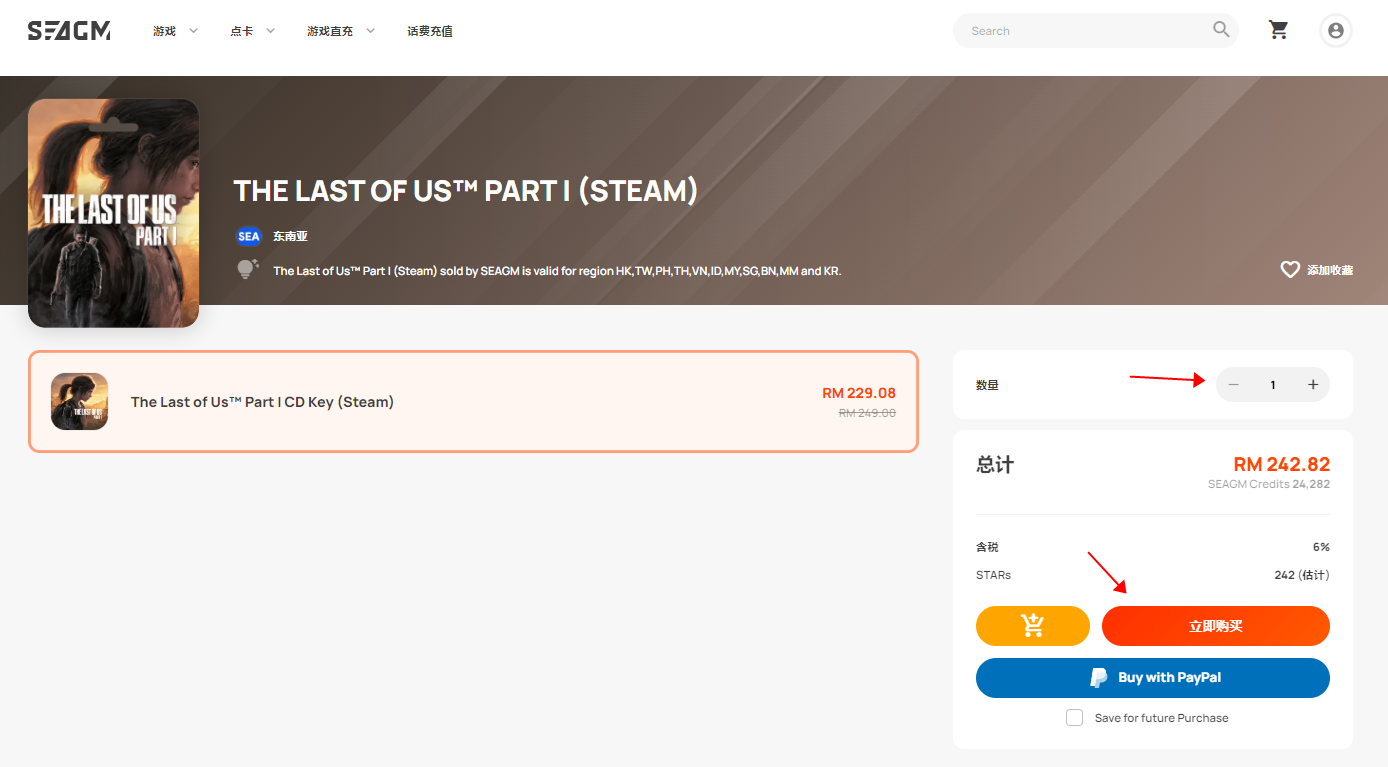
Task: Increase quantity with plus button
Action: pyautogui.click(x=1313, y=385)
